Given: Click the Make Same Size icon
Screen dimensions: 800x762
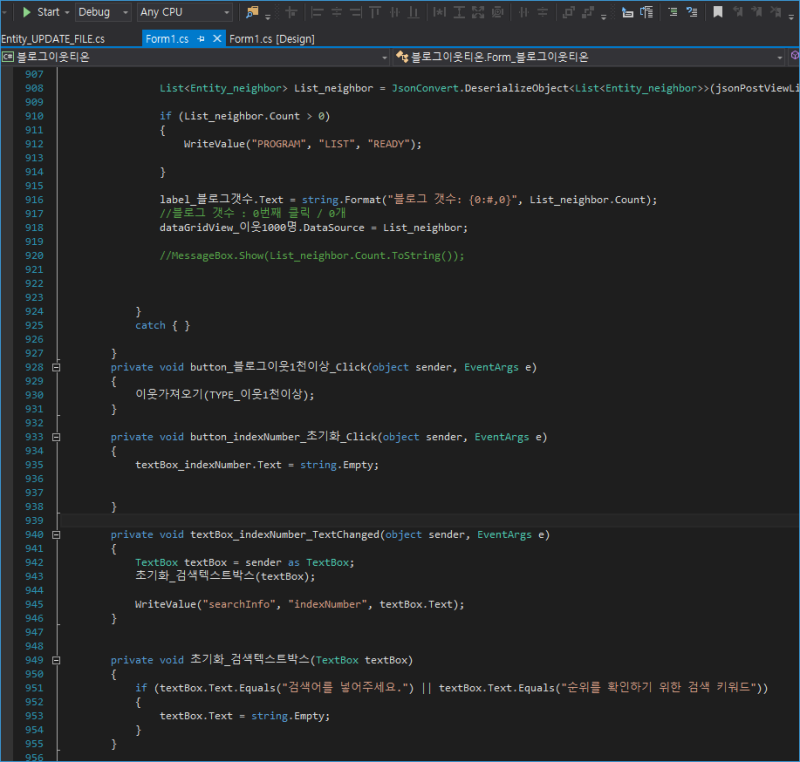Looking at the screenshot, I should [x=478, y=12].
